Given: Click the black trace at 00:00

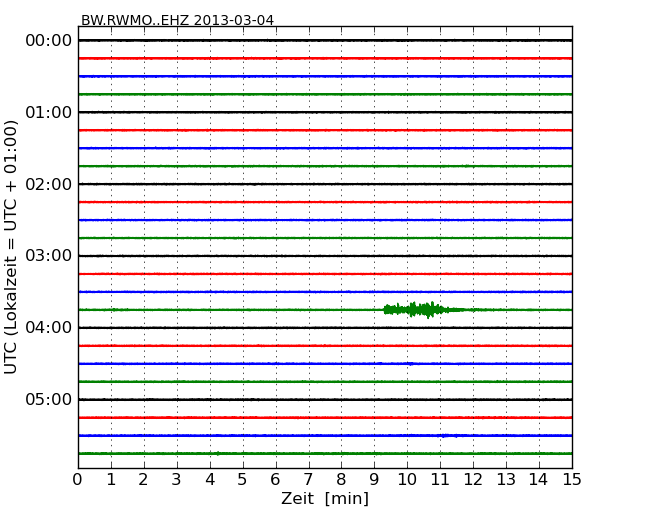Looking at the screenshot, I should pyautogui.click(x=325, y=40).
